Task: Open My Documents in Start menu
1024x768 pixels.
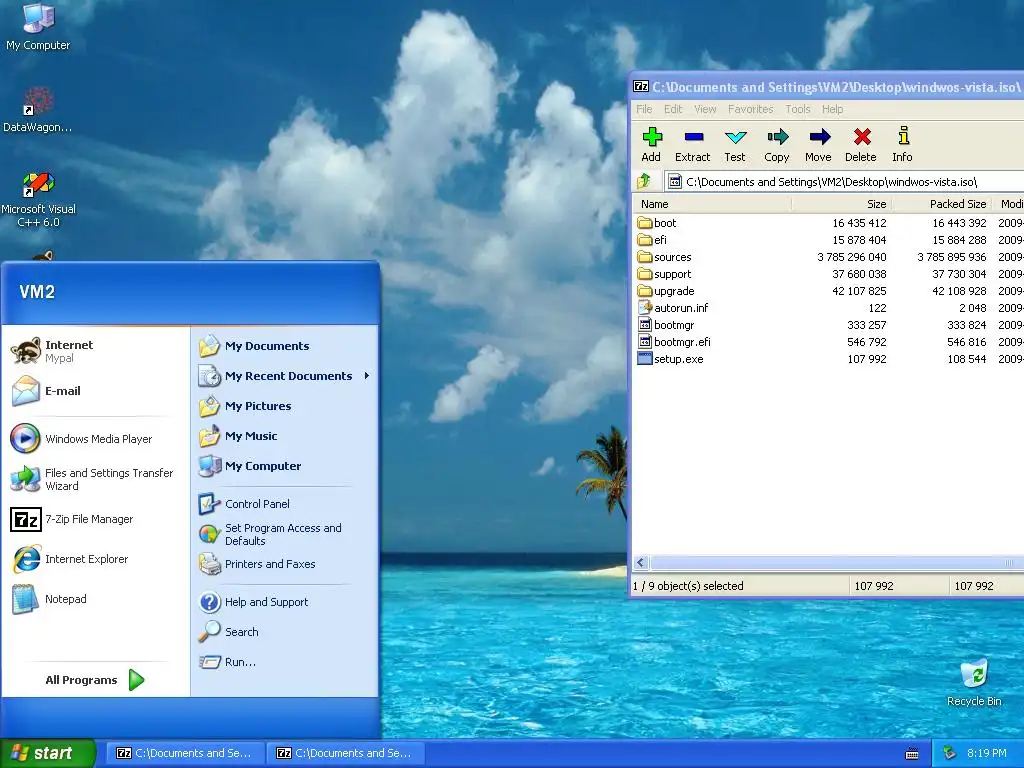Action: coord(284,346)
